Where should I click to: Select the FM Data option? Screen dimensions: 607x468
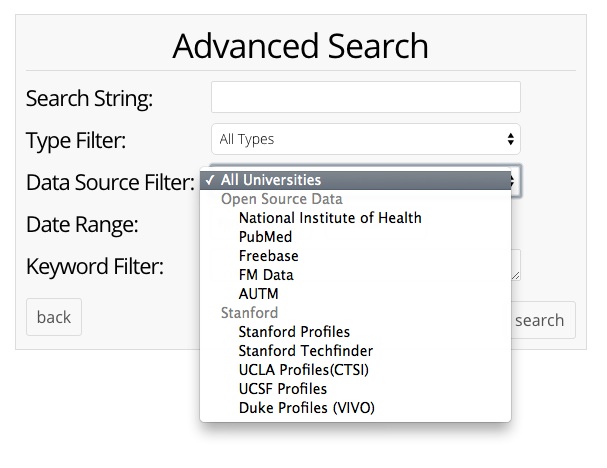coord(266,275)
